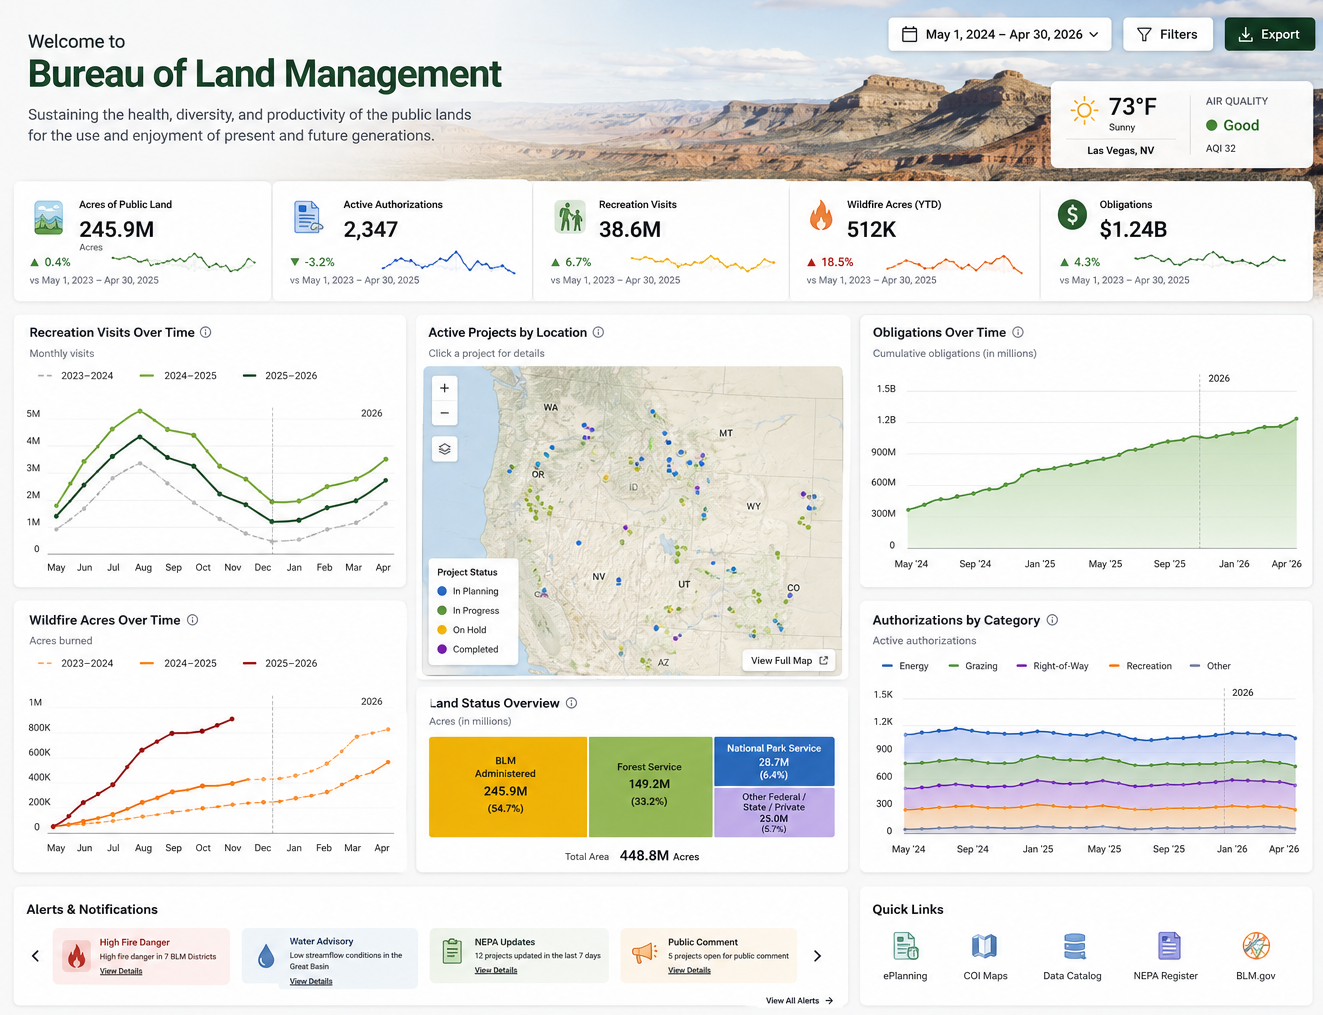Select In Planning project status swatch
The width and height of the screenshot is (1323, 1015).
tap(442, 591)
